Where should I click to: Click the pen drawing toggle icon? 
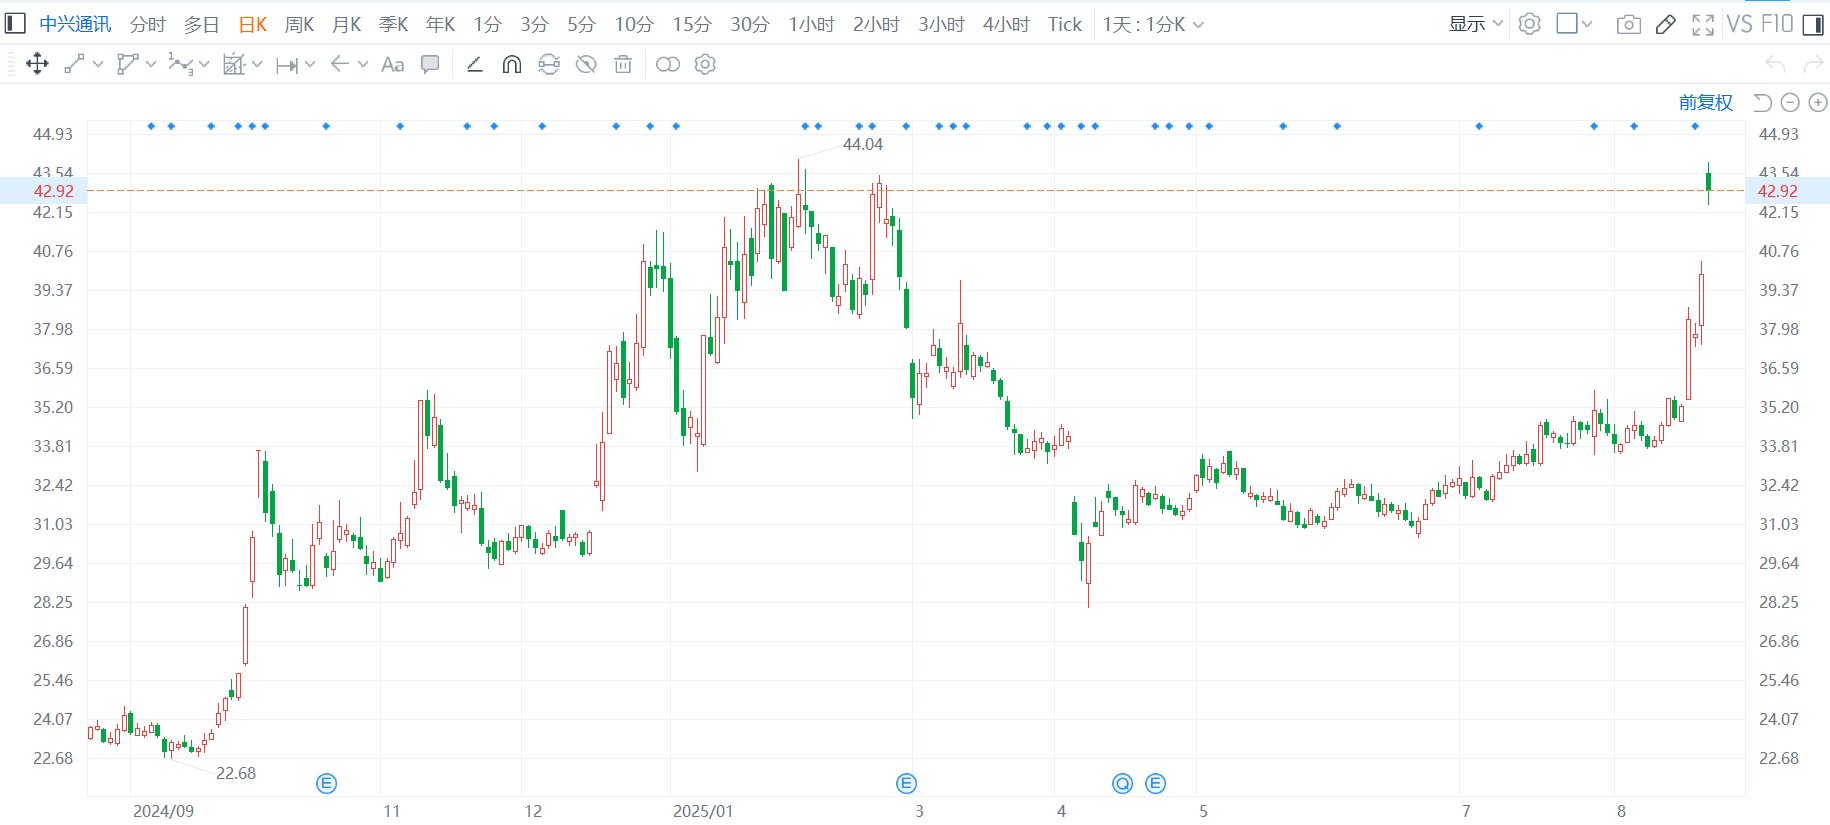(x=1665, y=24)
